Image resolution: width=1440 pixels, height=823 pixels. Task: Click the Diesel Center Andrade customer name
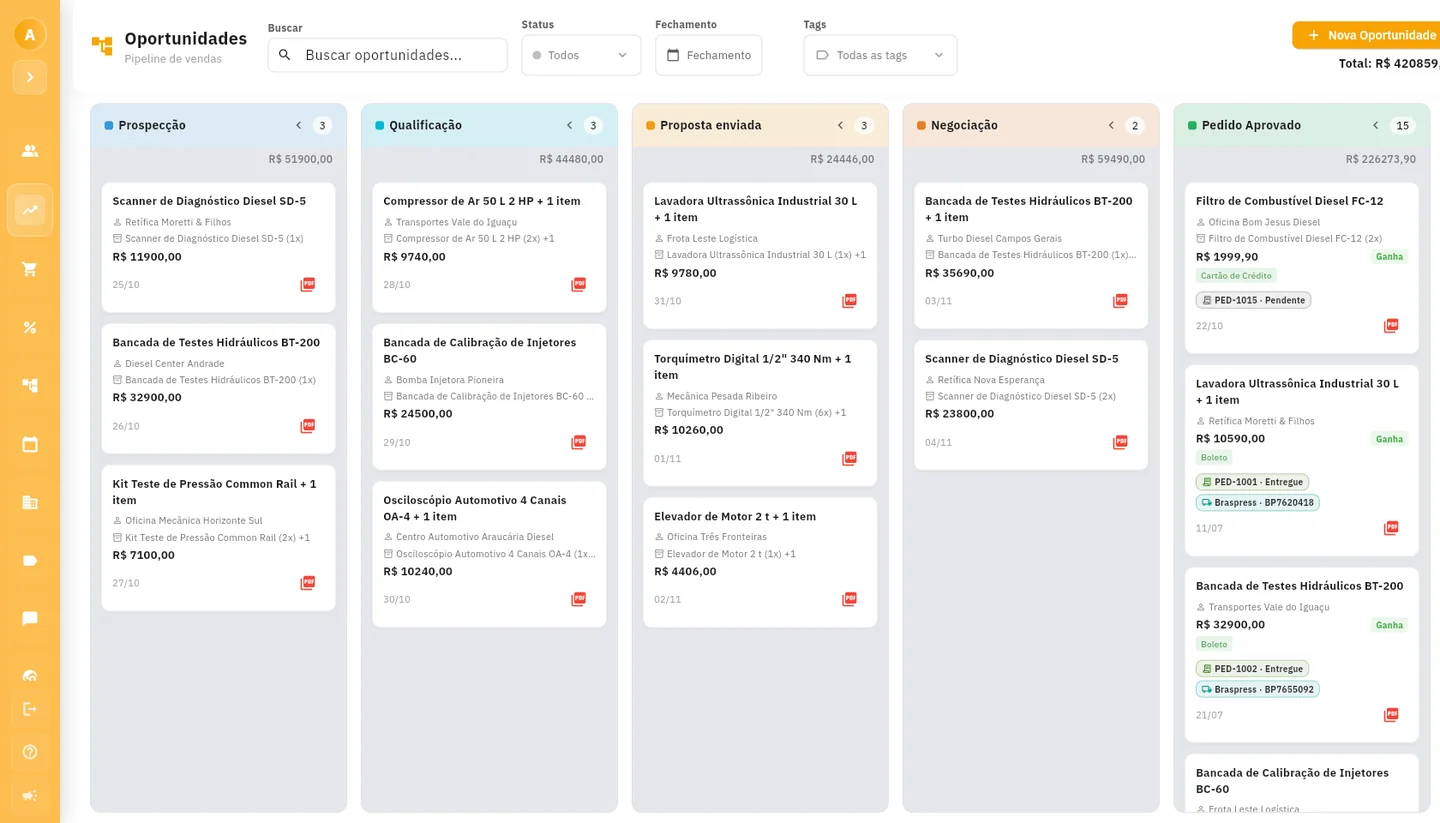point(175,364)
